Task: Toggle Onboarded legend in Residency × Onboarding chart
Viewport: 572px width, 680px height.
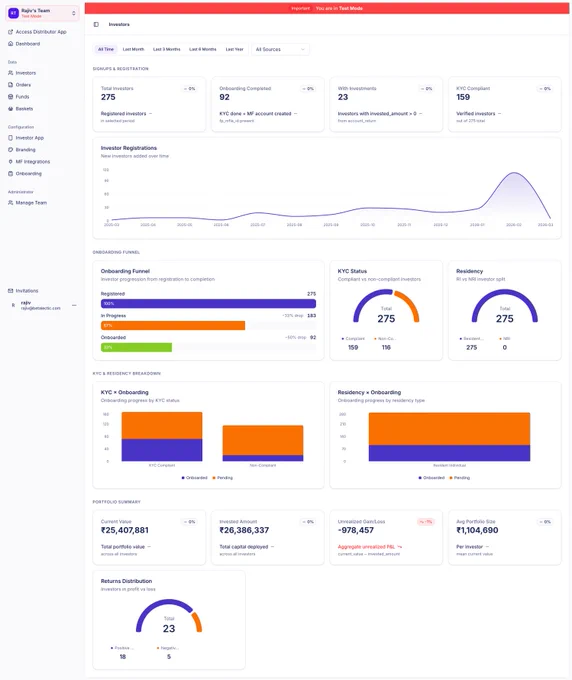Action: pos(431,478)
